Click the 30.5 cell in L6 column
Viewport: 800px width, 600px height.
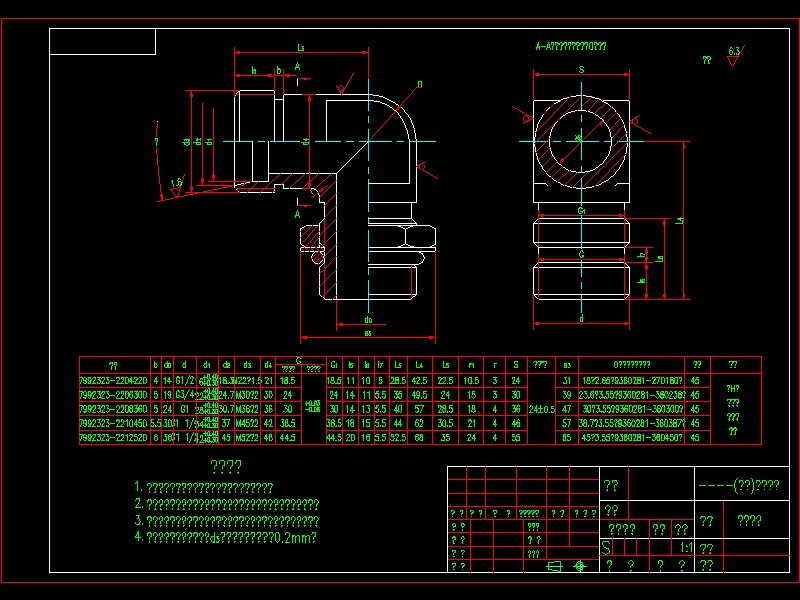(445, 423)
